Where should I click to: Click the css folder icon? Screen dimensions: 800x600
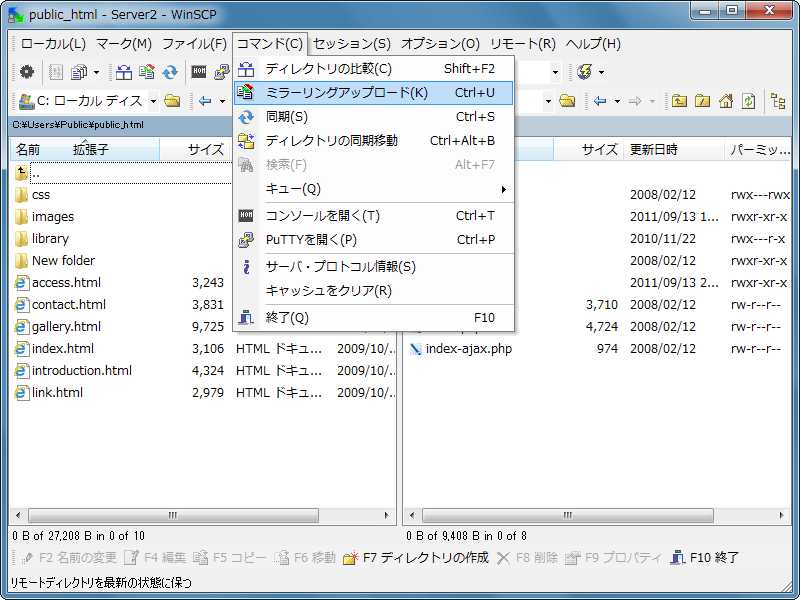[x=21, y=194]
